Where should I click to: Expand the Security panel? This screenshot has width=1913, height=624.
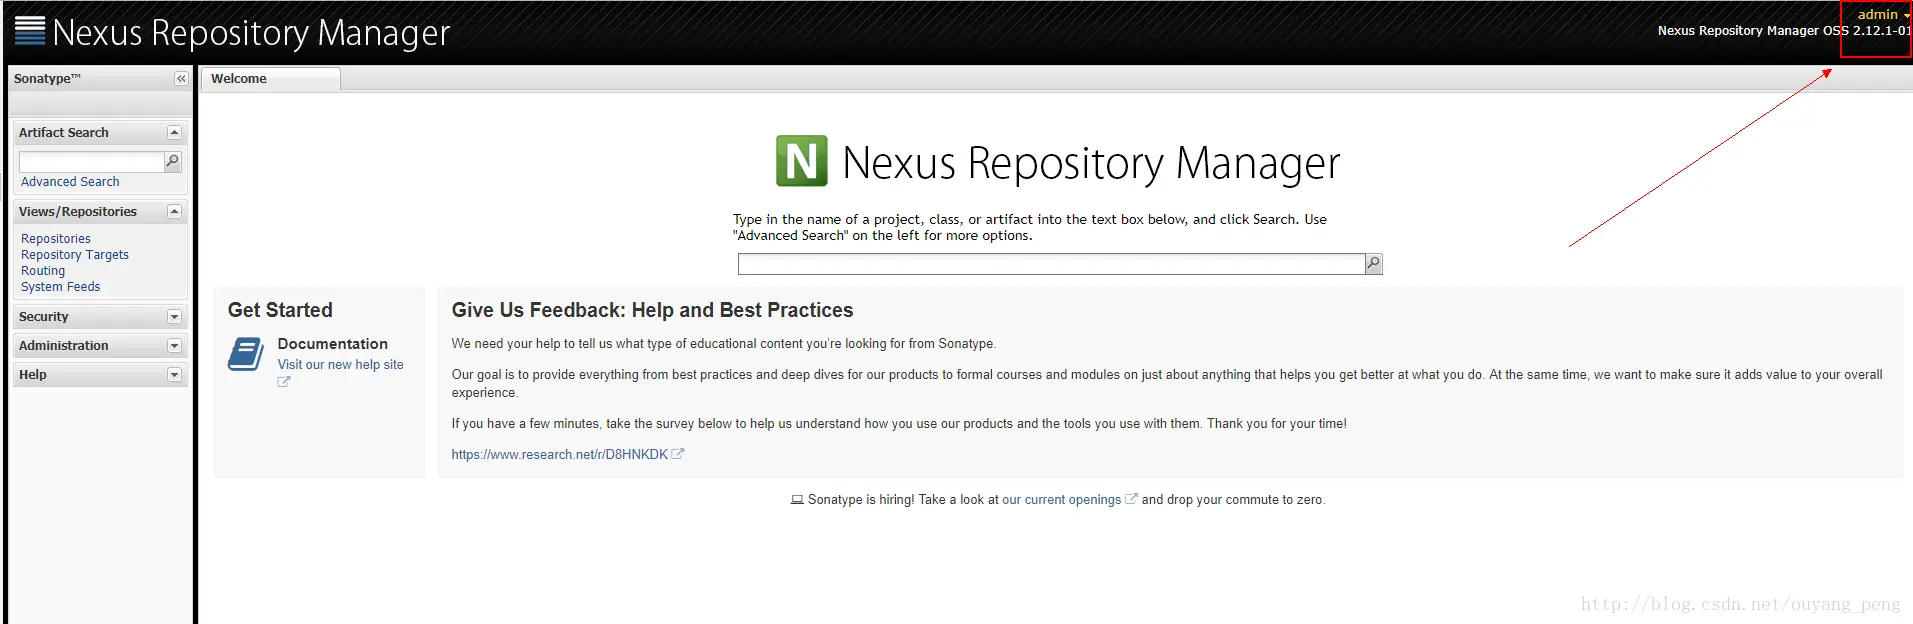[x=174, y=317]
